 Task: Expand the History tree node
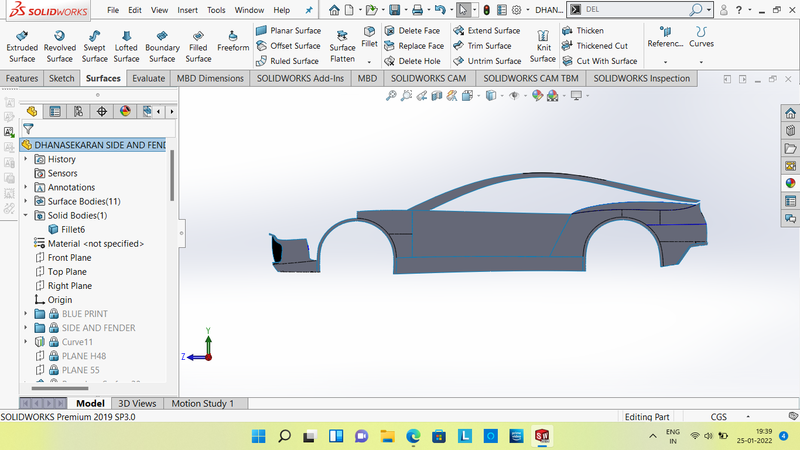coord(25,159)
